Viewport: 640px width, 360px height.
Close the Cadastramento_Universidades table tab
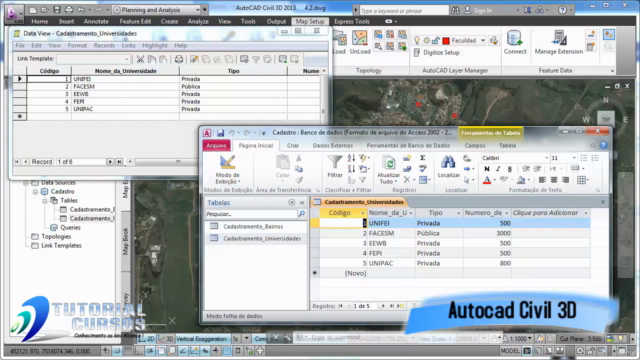(x=603, y=202)
